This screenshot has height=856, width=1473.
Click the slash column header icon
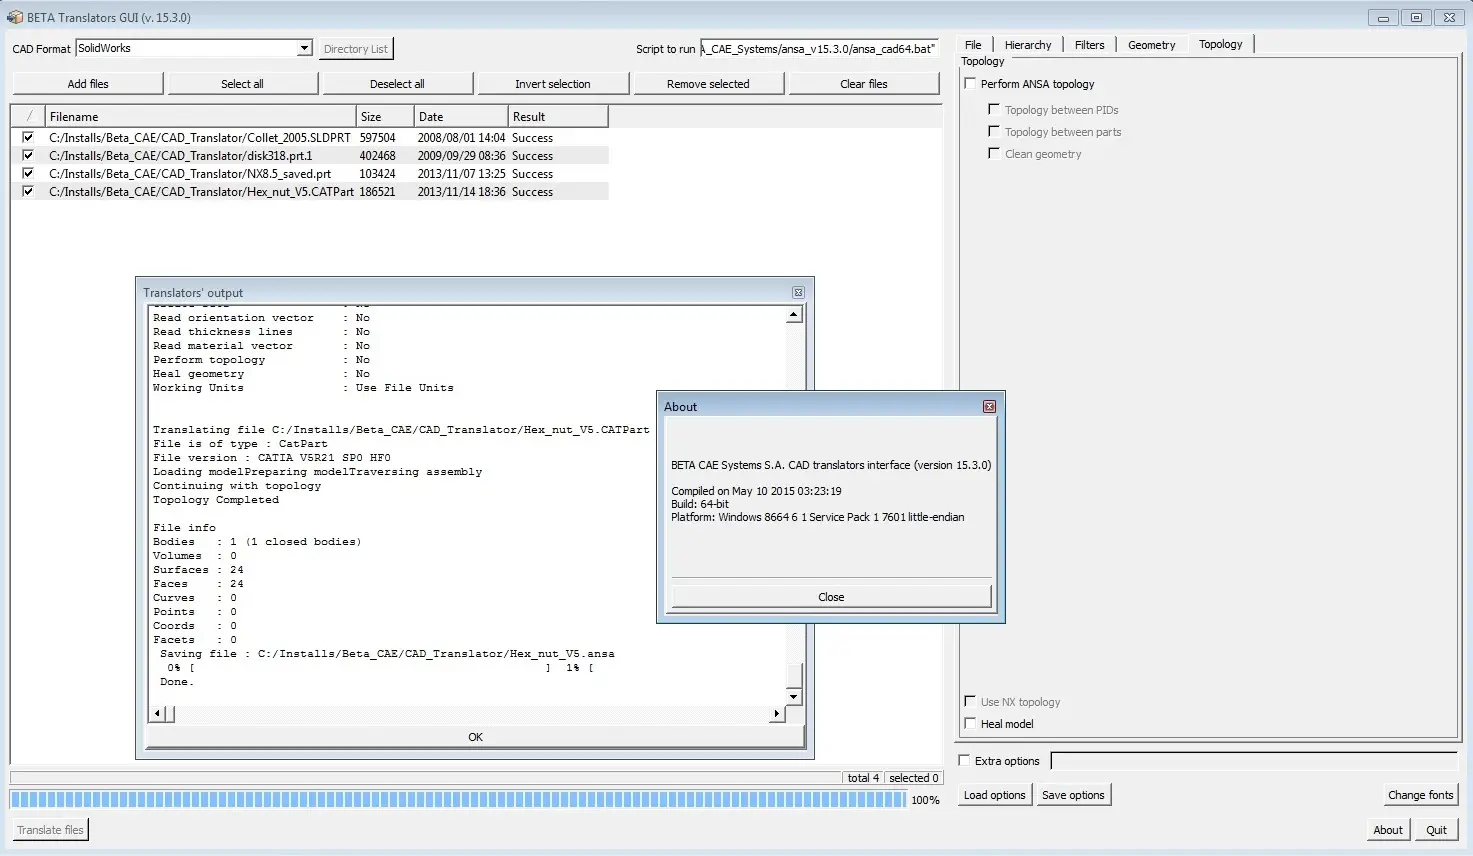pos(29,117)
